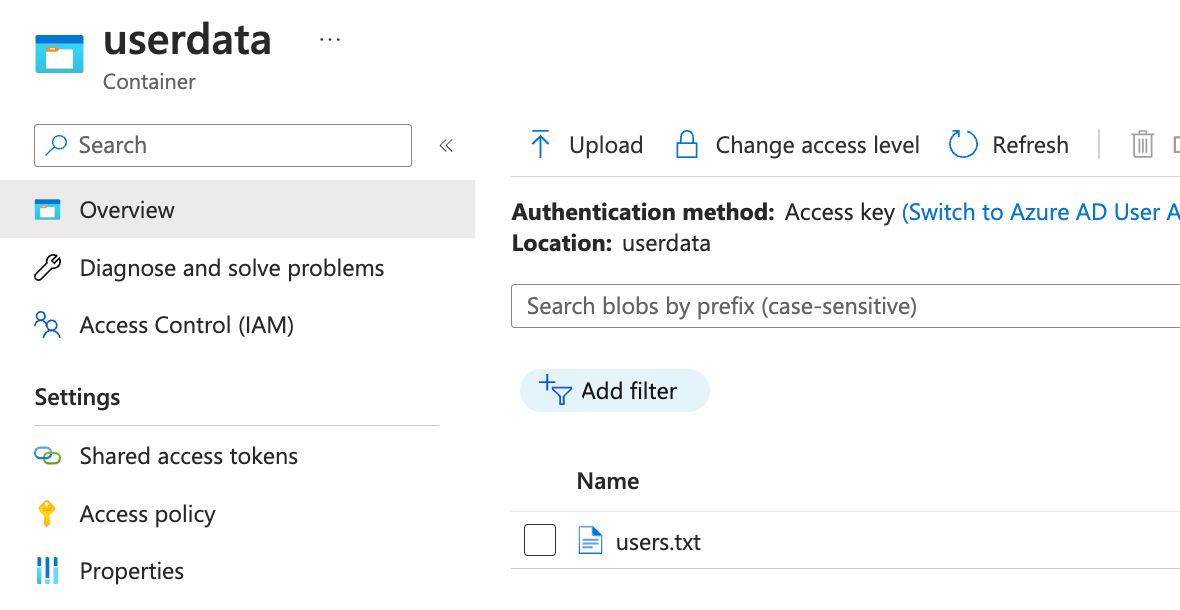The image size is (1180, 610).
Task: Click the users.txt file icon
Action: [x=591, y=542]
